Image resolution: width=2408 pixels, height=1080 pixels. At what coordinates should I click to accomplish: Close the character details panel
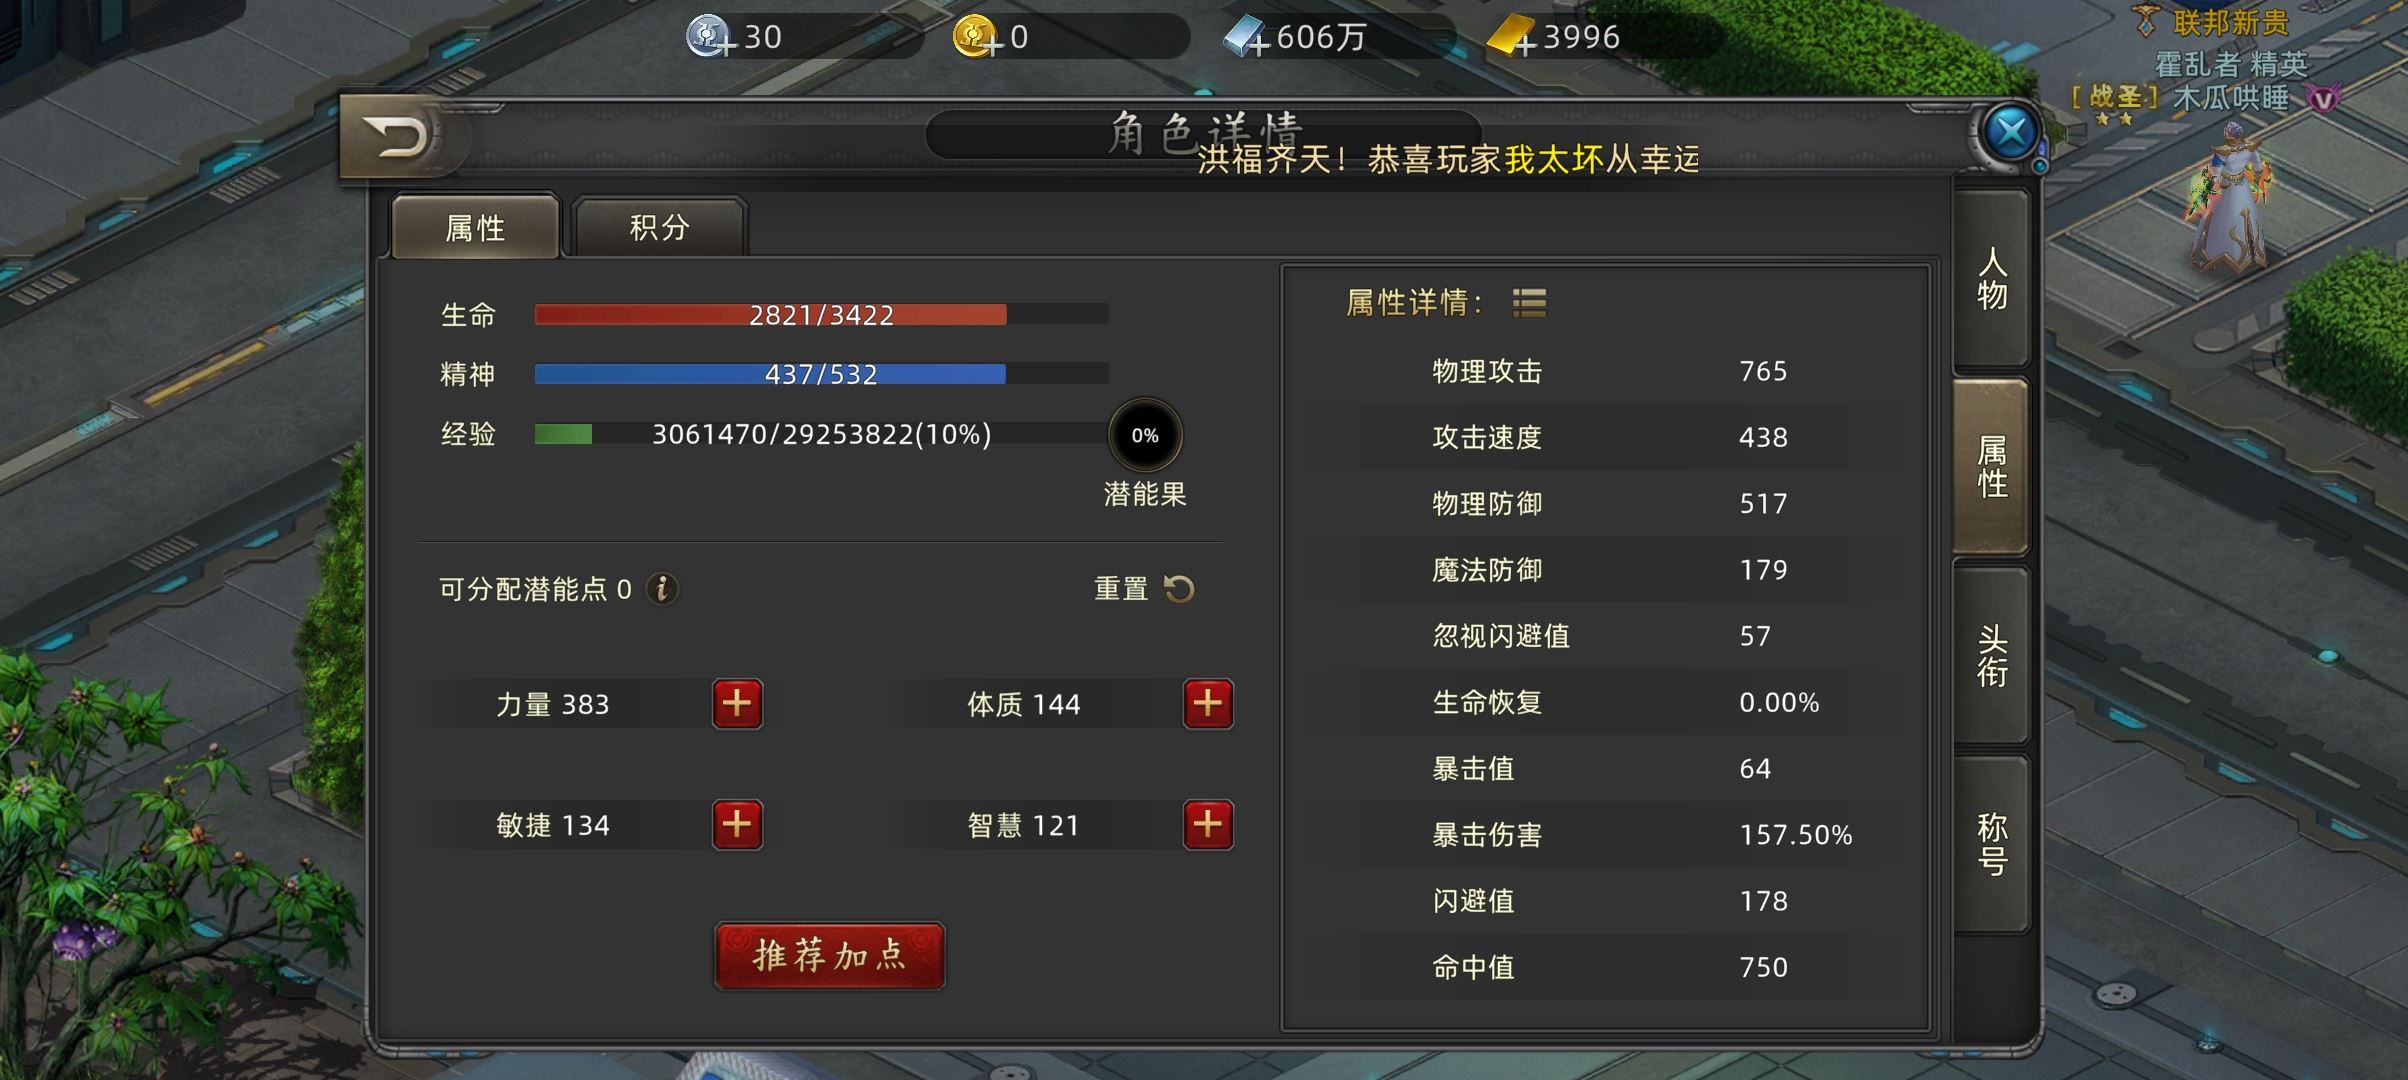tap(2011, 133)
